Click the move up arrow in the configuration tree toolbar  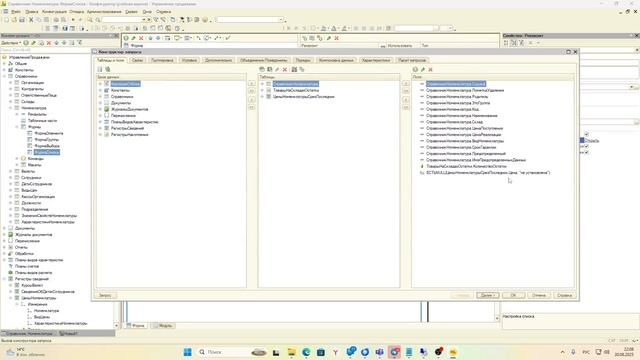tap(57, 42)
